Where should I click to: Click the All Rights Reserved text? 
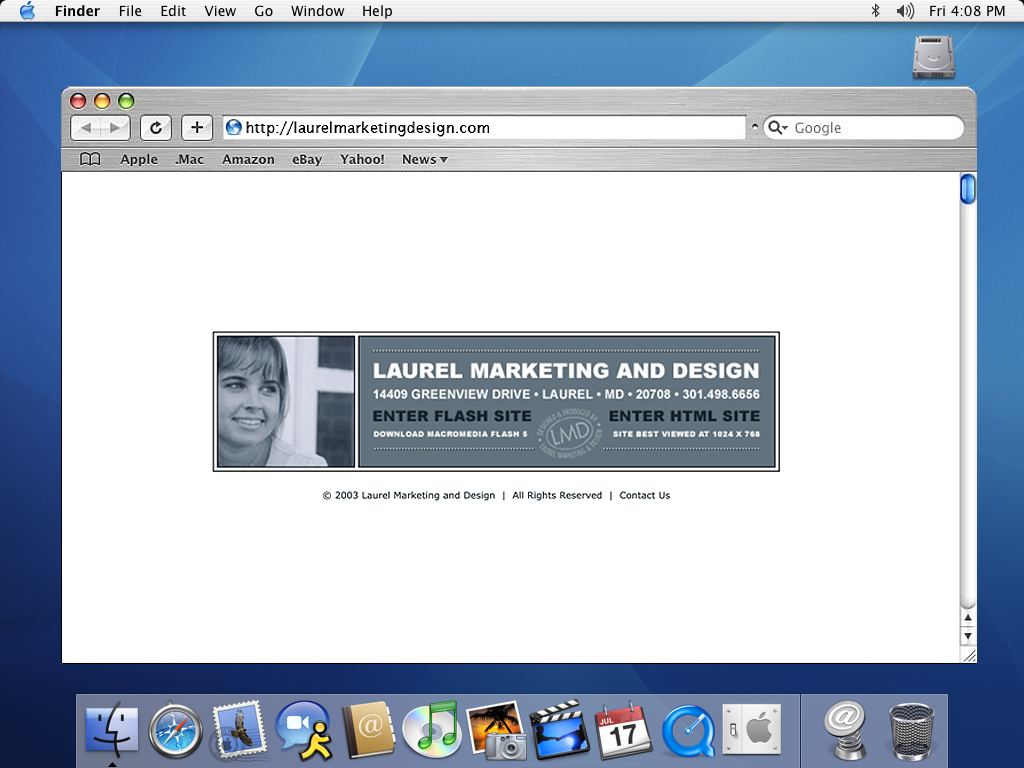point(557,495)
